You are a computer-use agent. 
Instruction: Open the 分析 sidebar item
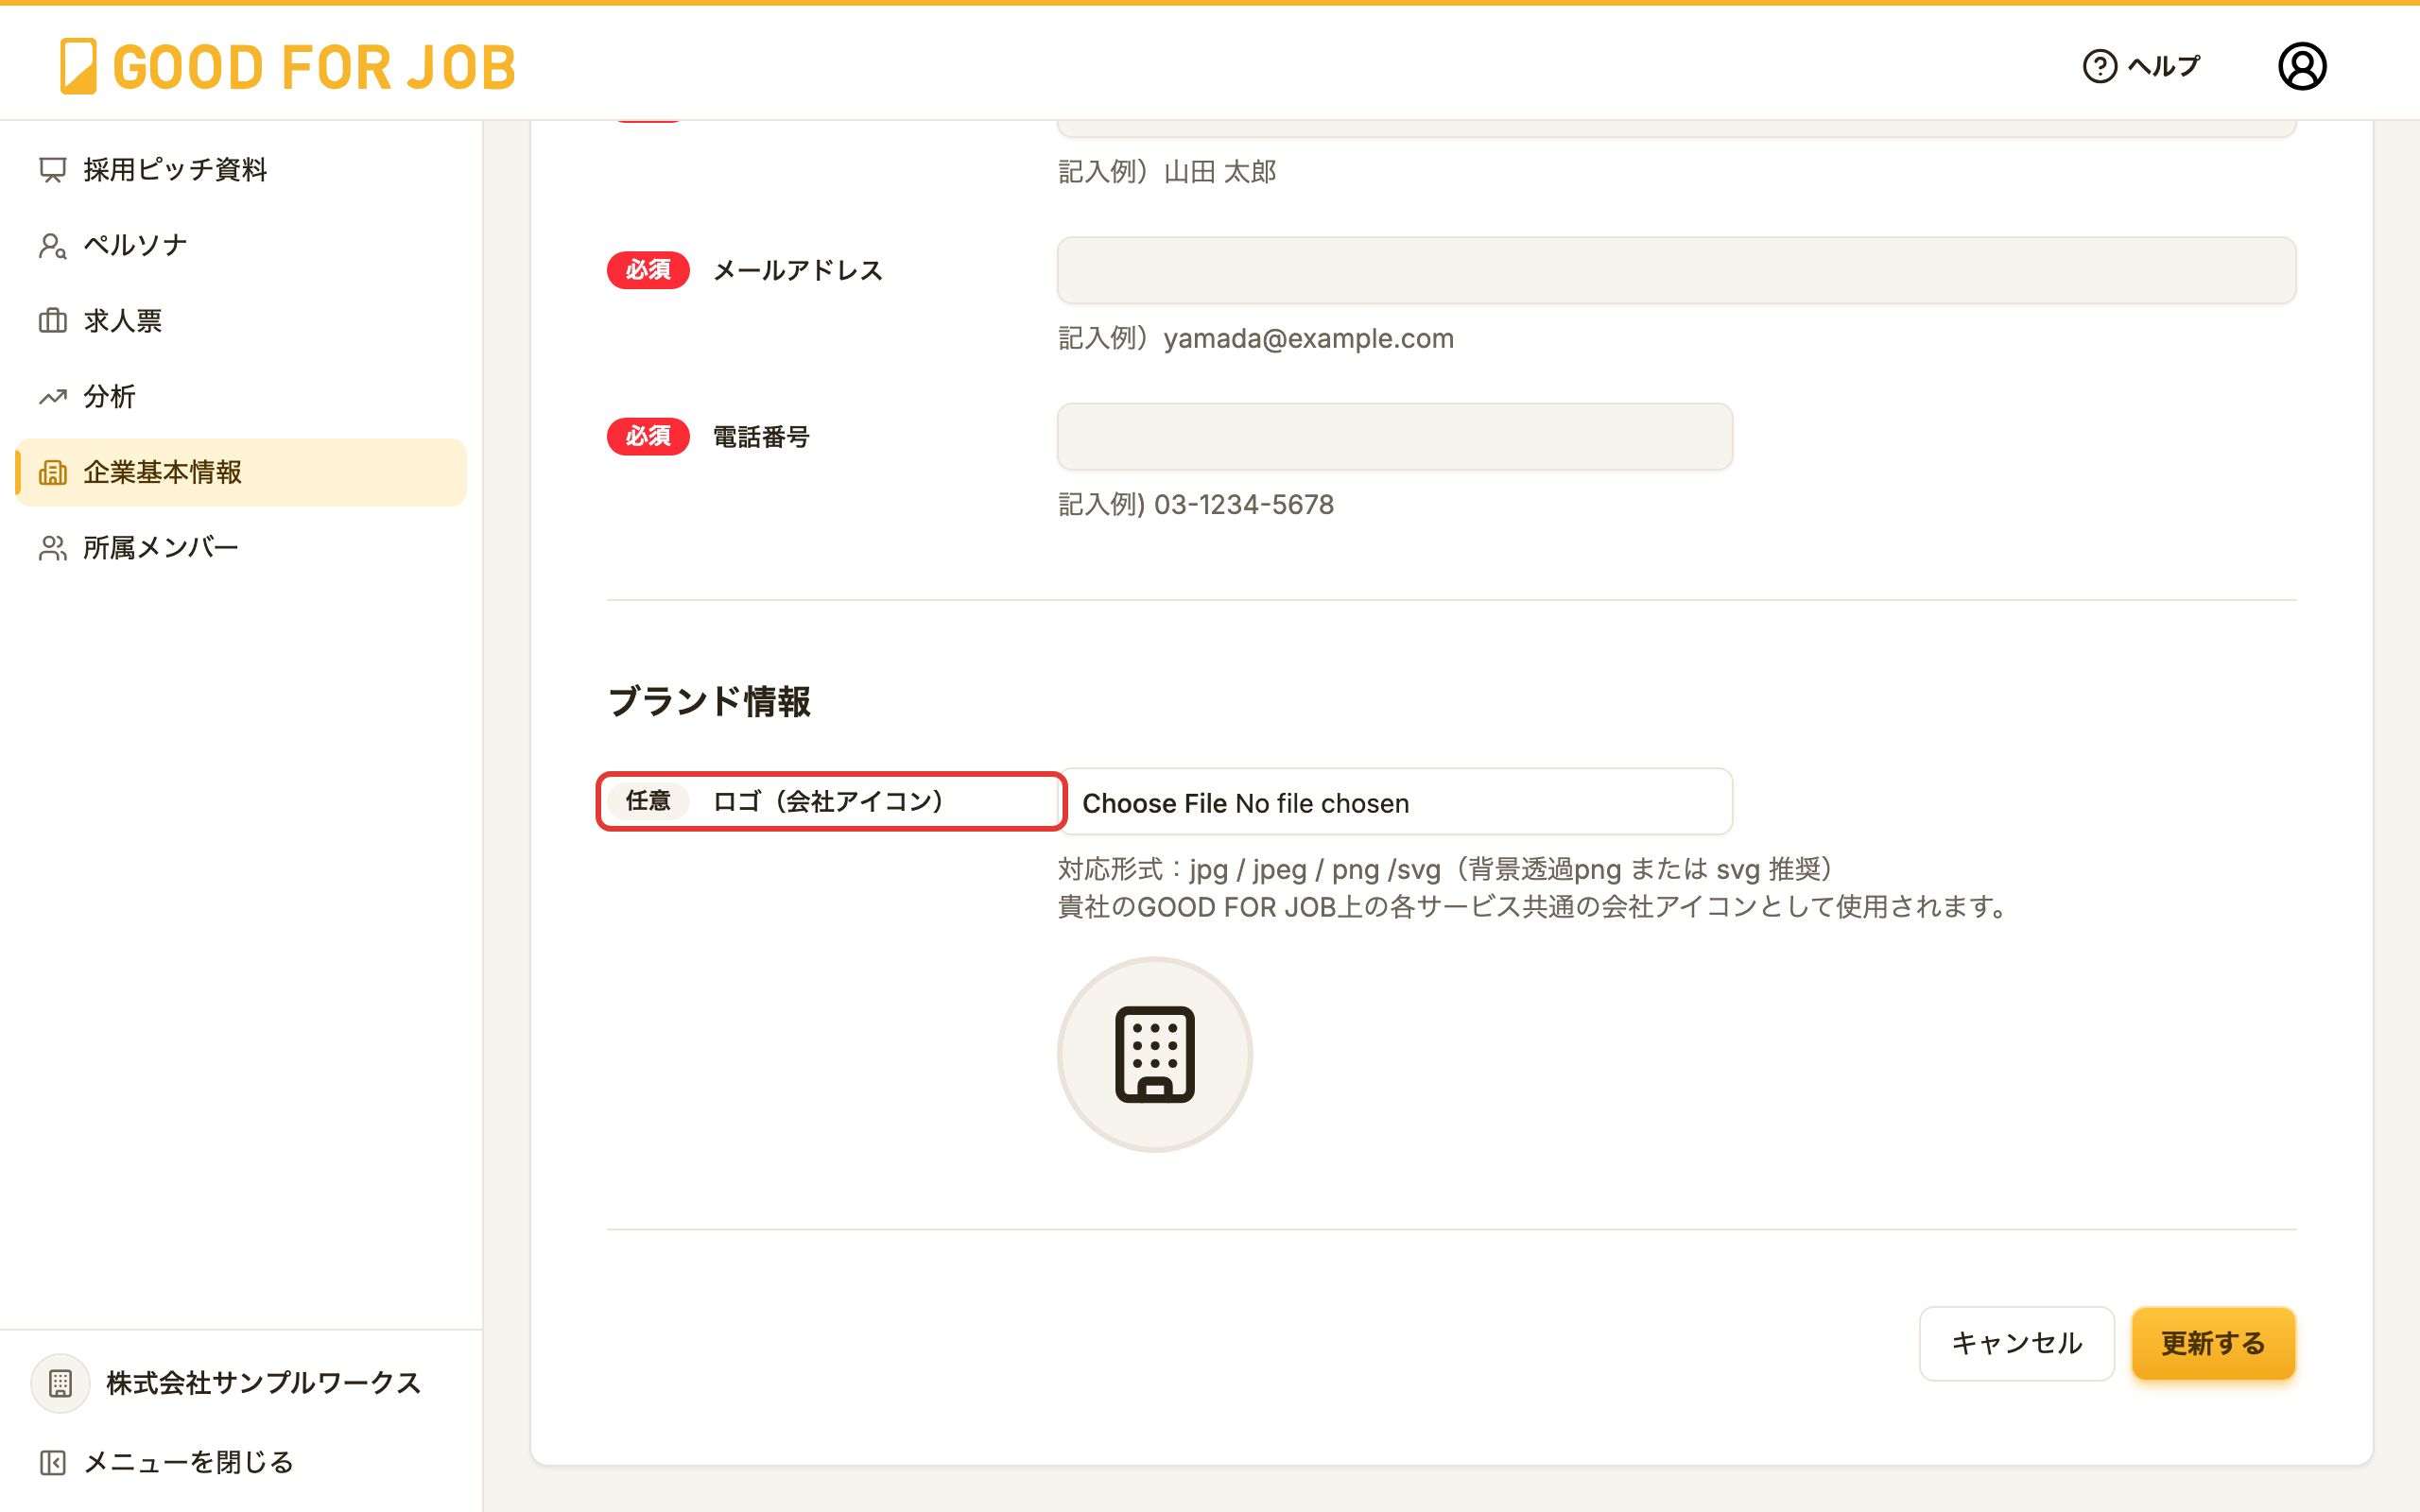(x=241, y=397)
